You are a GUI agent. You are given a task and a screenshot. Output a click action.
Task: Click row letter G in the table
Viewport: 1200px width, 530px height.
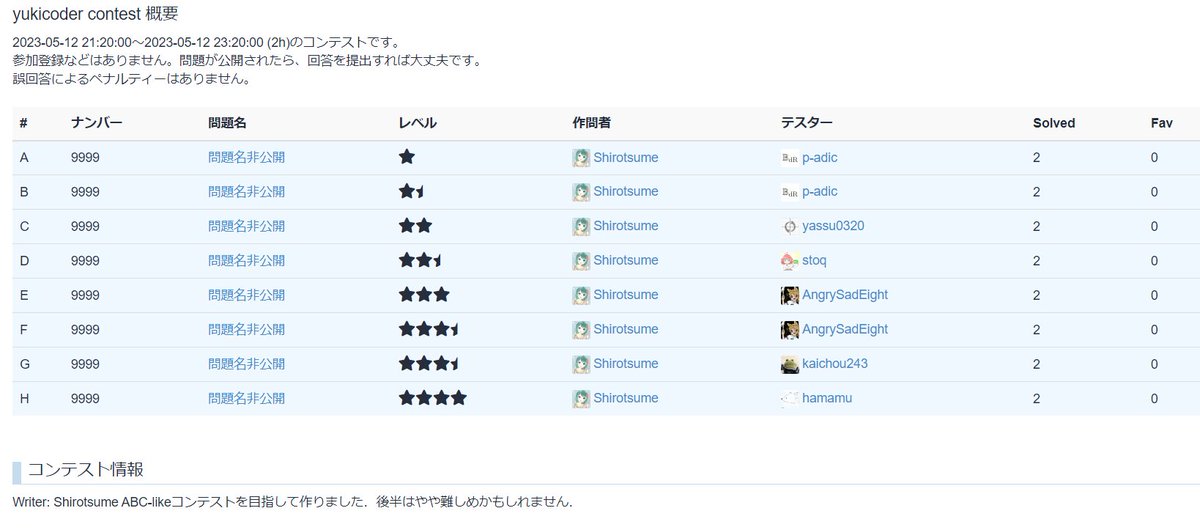pos(25,364)
